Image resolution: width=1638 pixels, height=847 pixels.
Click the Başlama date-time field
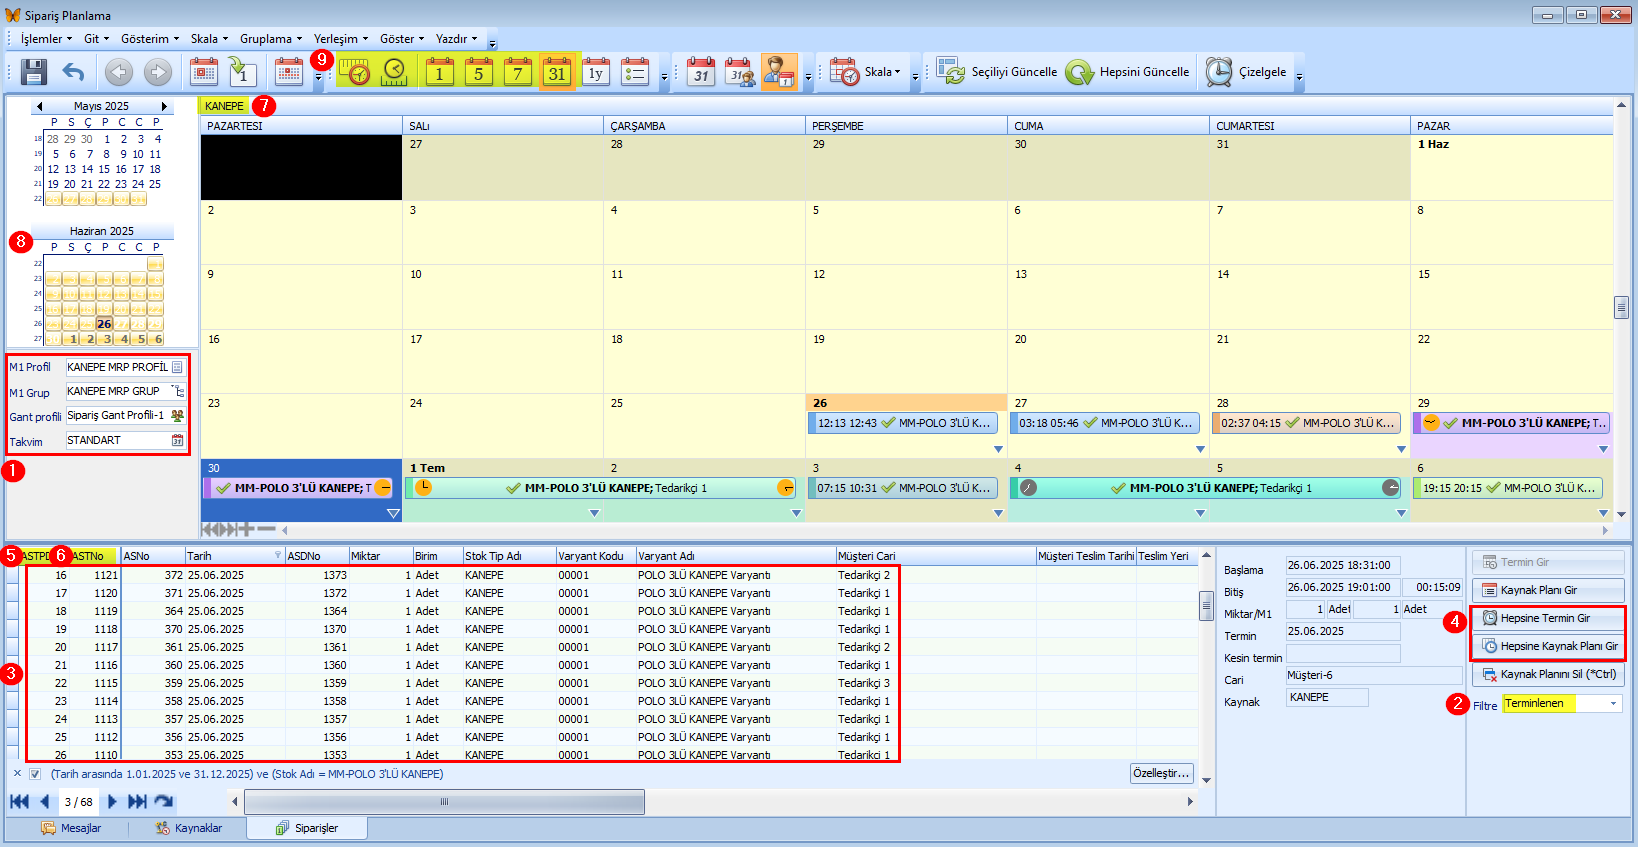point(1343,565)
